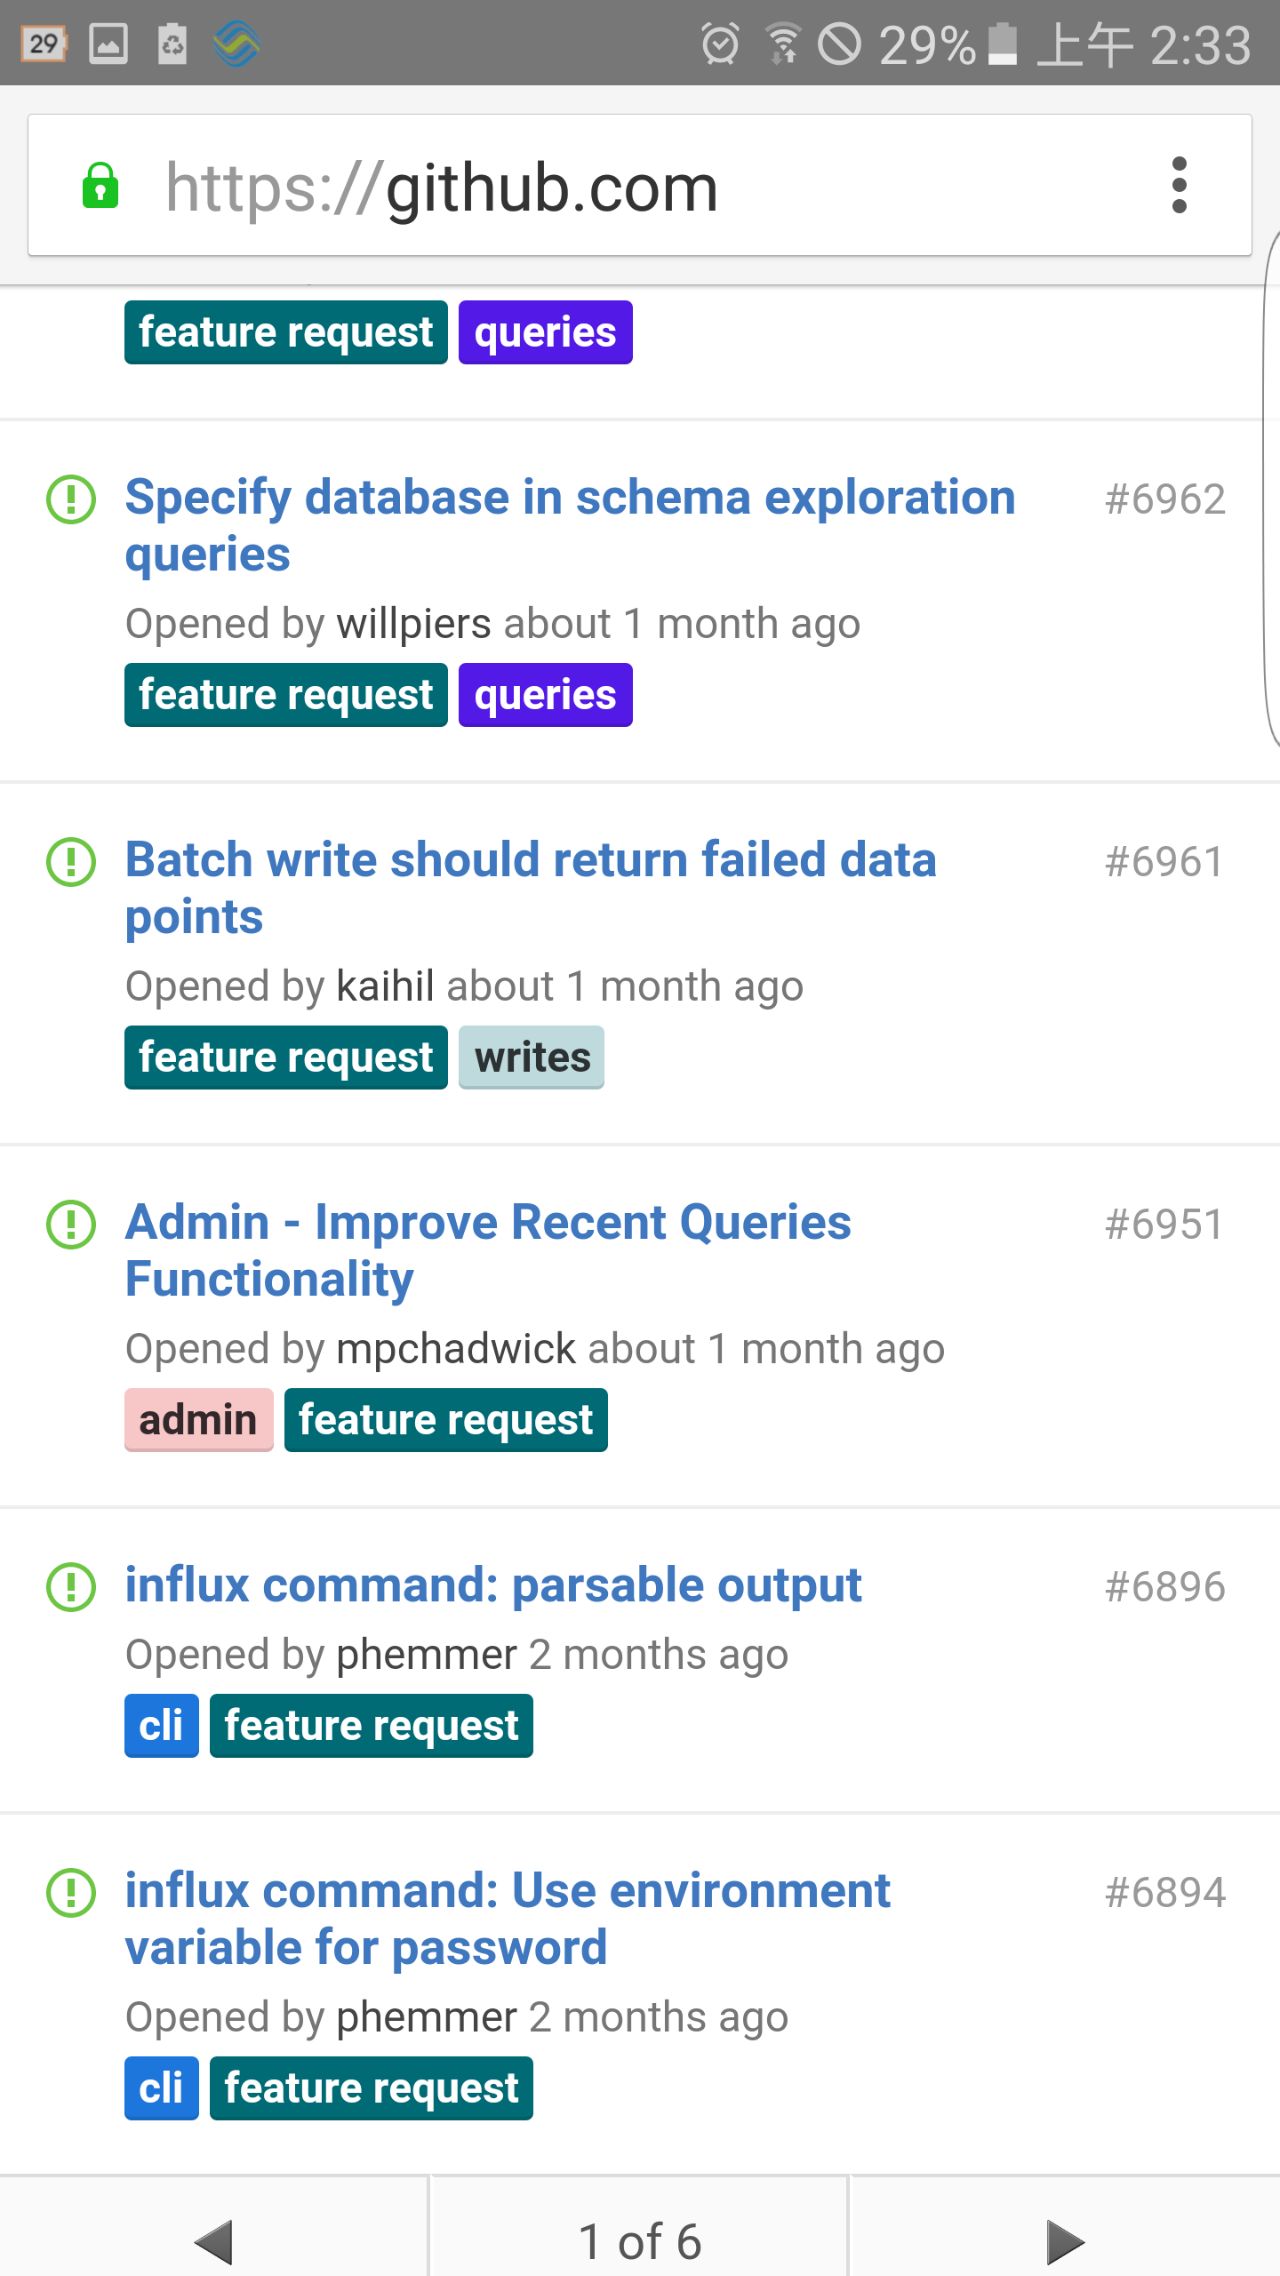Go to the next page arrow
This screenshot has width=1280, height=2276.
tap(1065, 2241)
